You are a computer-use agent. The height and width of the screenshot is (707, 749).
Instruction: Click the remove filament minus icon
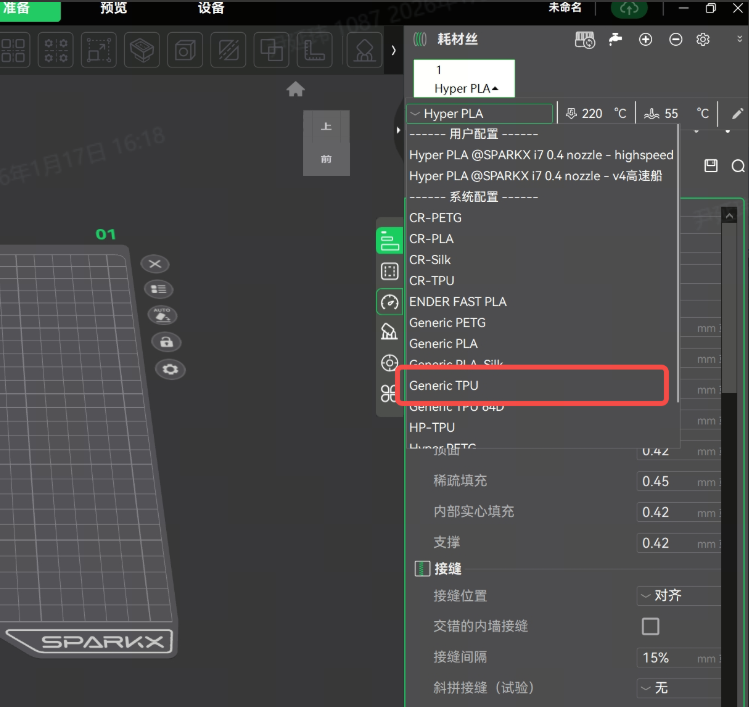pos(675,39)
